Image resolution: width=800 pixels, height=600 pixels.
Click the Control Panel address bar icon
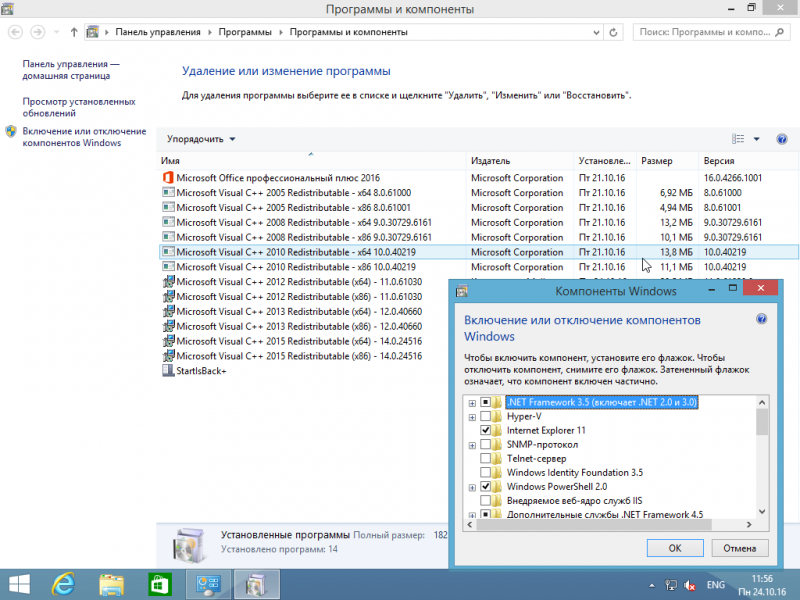tap(92, 32)
